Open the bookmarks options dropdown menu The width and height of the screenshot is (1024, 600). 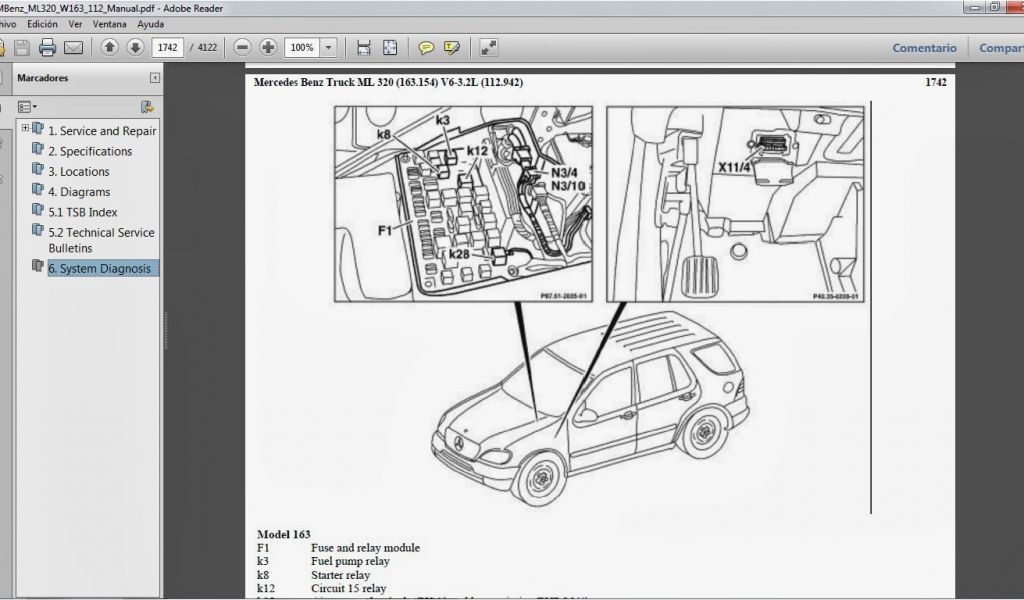tap(26, 106)
